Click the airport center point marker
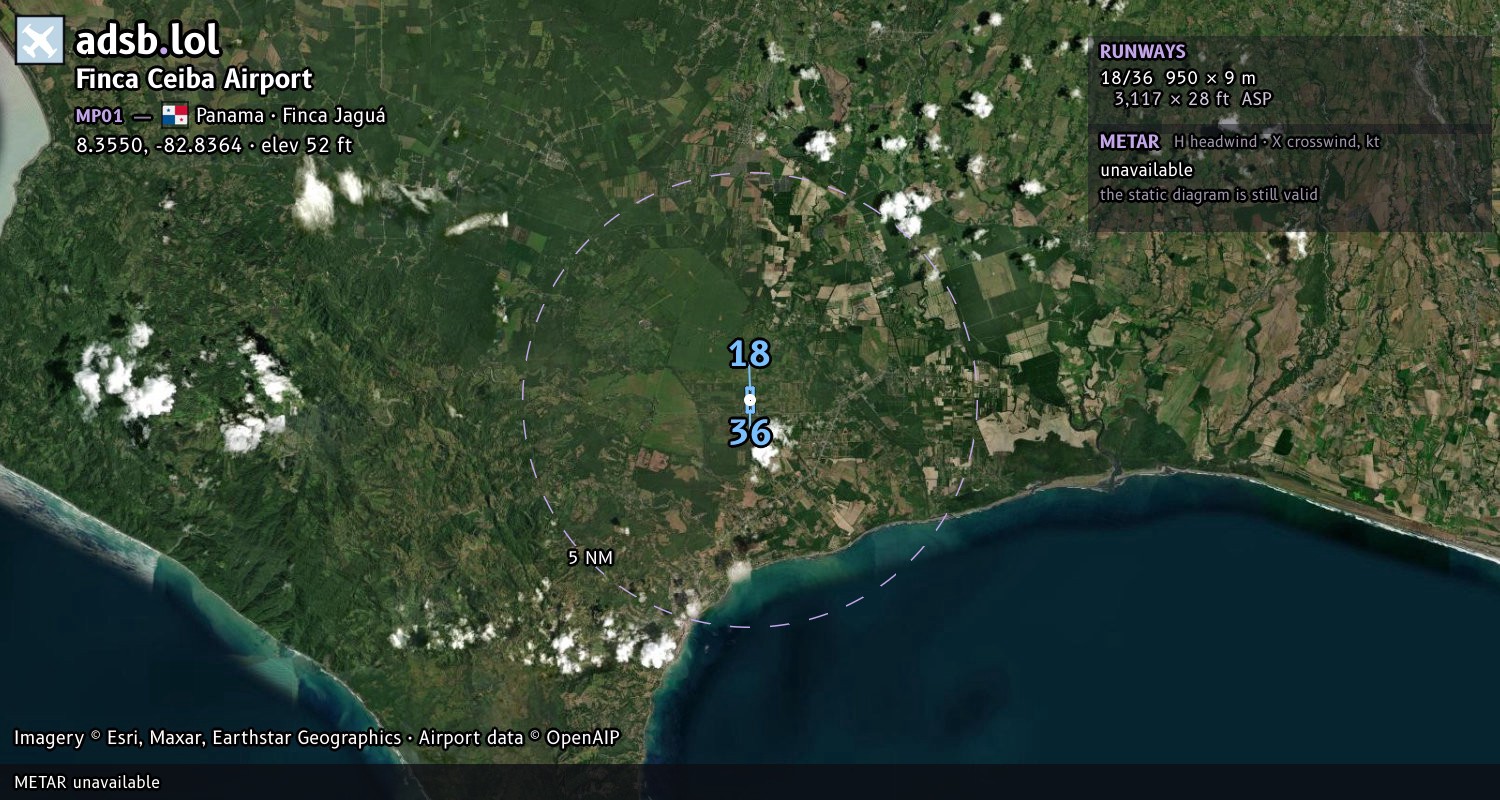Screen dimensions: 1500x800 [750, 400]
